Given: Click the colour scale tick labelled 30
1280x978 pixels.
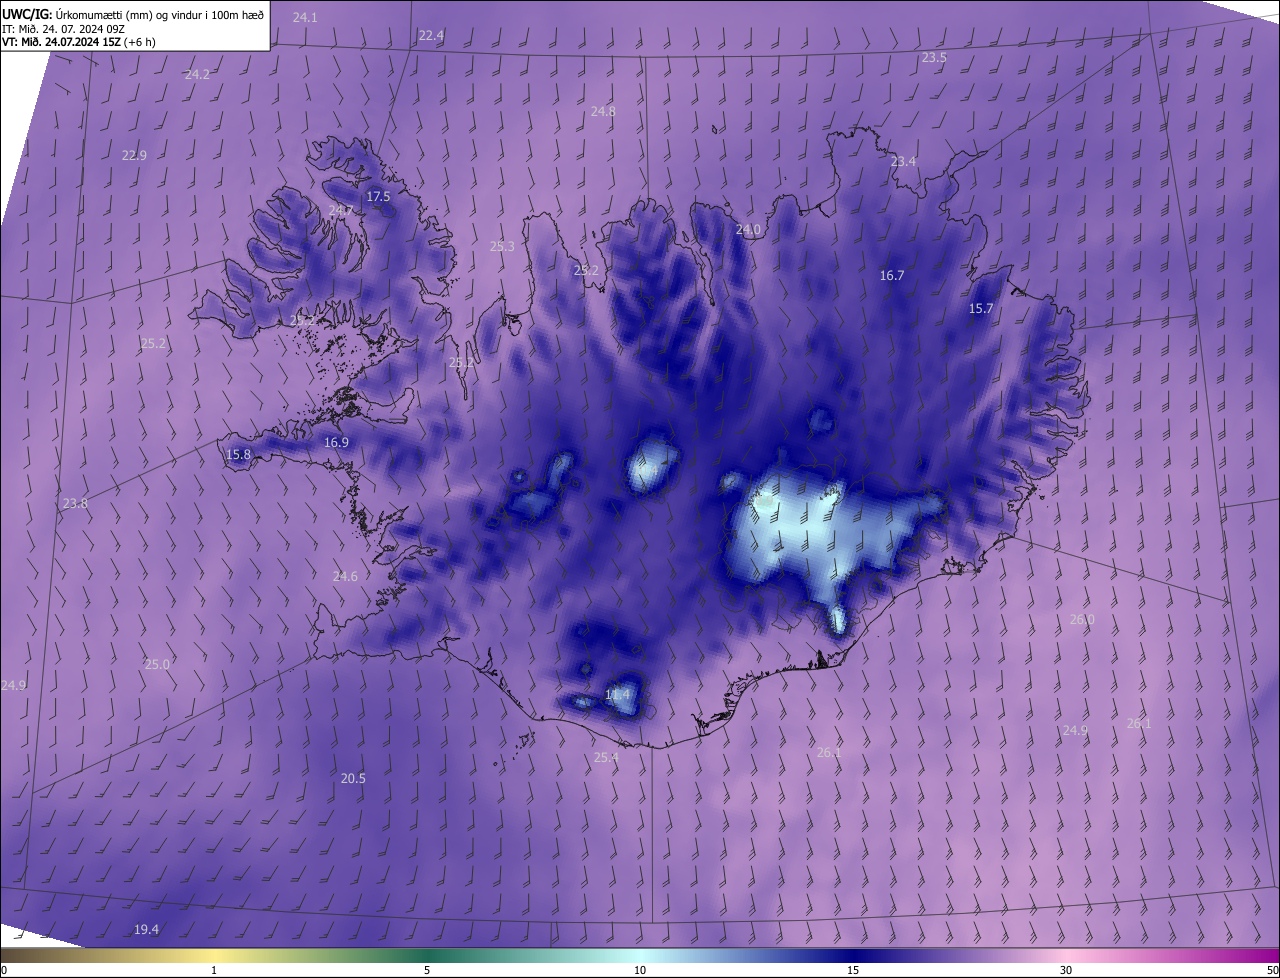Looking at the screenshot, I should (x=1066, y=971).
